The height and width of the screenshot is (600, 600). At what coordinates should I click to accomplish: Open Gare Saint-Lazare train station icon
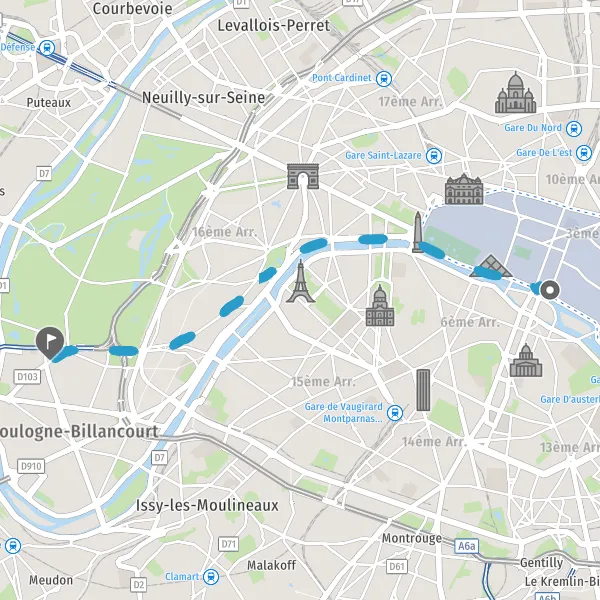[434, 156]
